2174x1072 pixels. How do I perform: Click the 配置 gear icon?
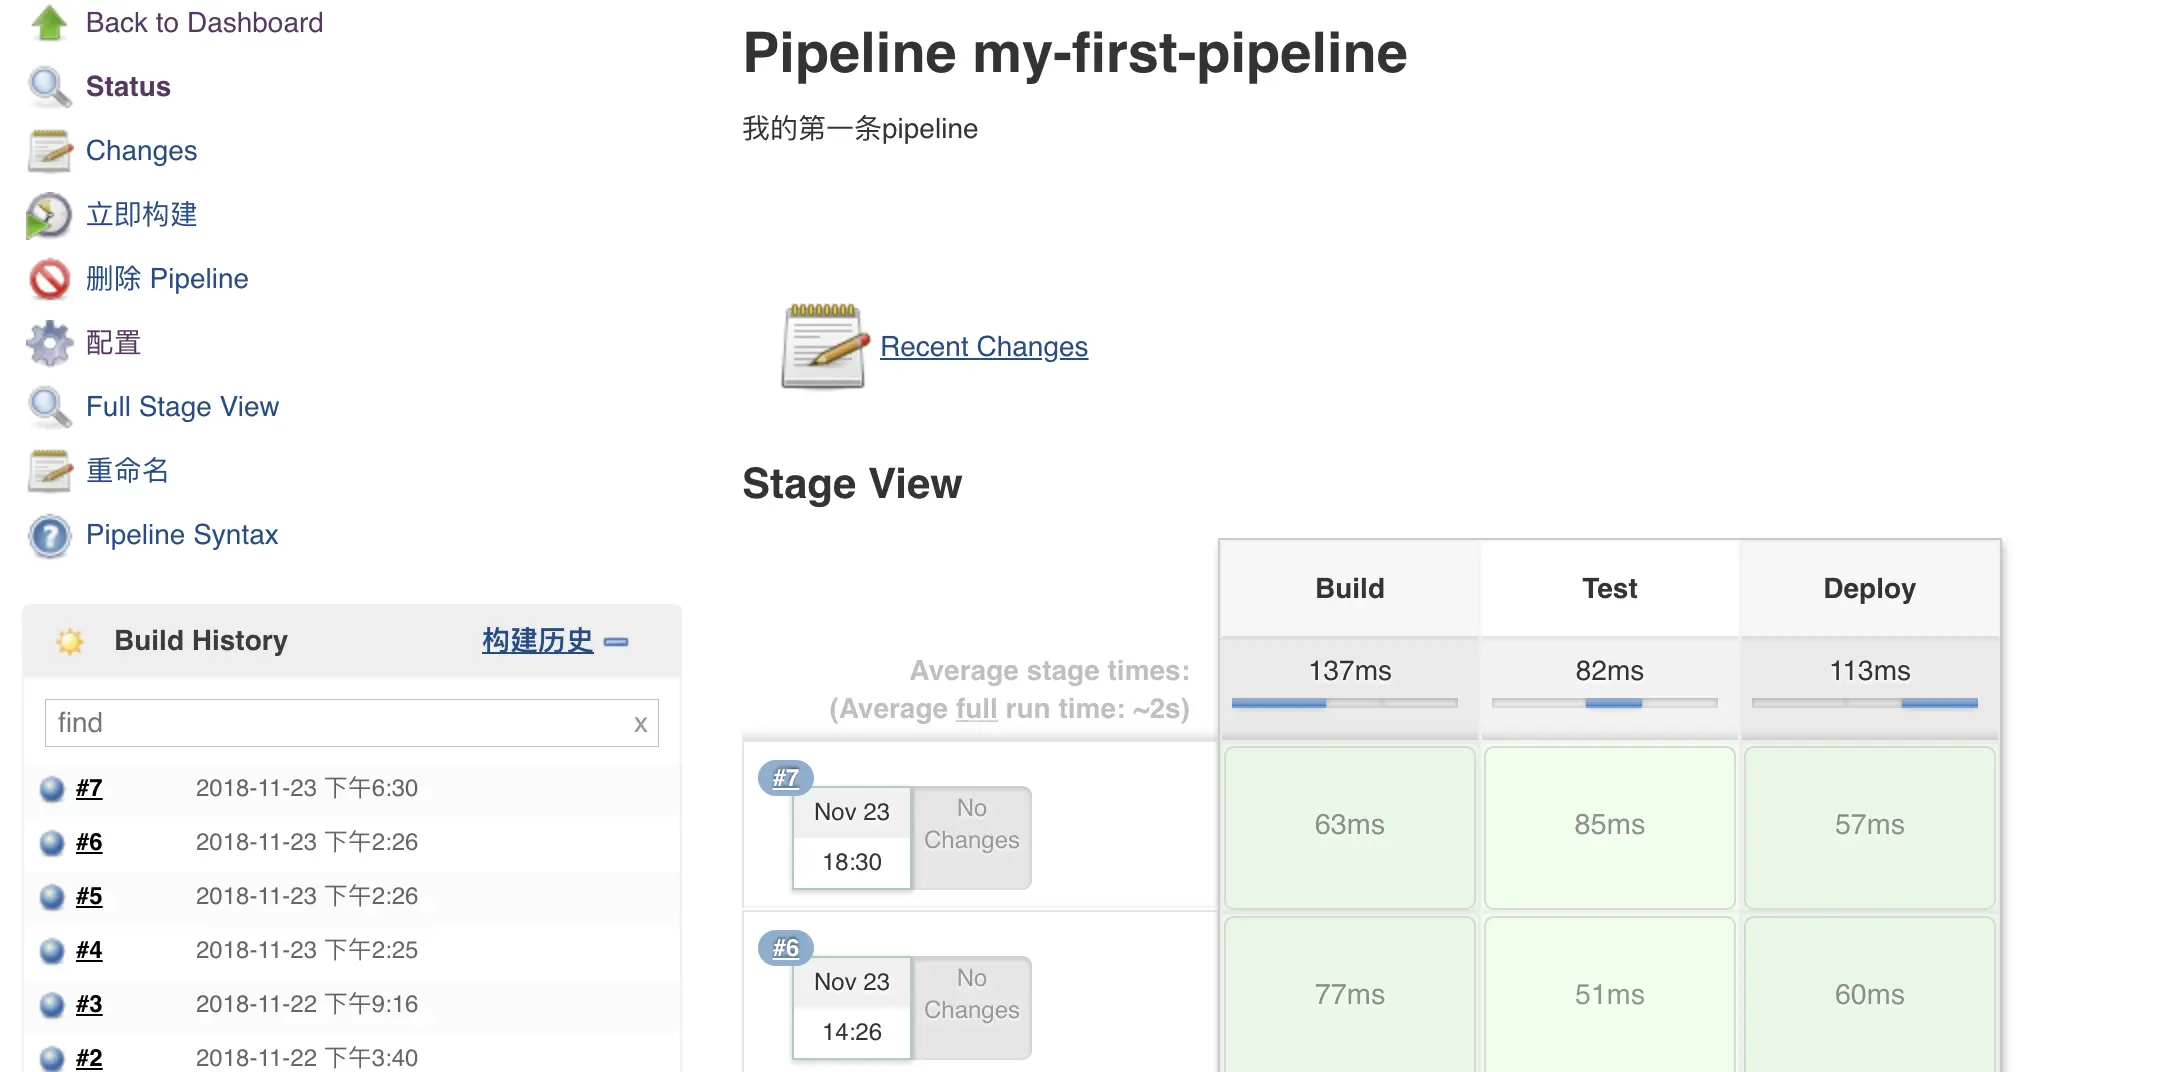(49, 343)
